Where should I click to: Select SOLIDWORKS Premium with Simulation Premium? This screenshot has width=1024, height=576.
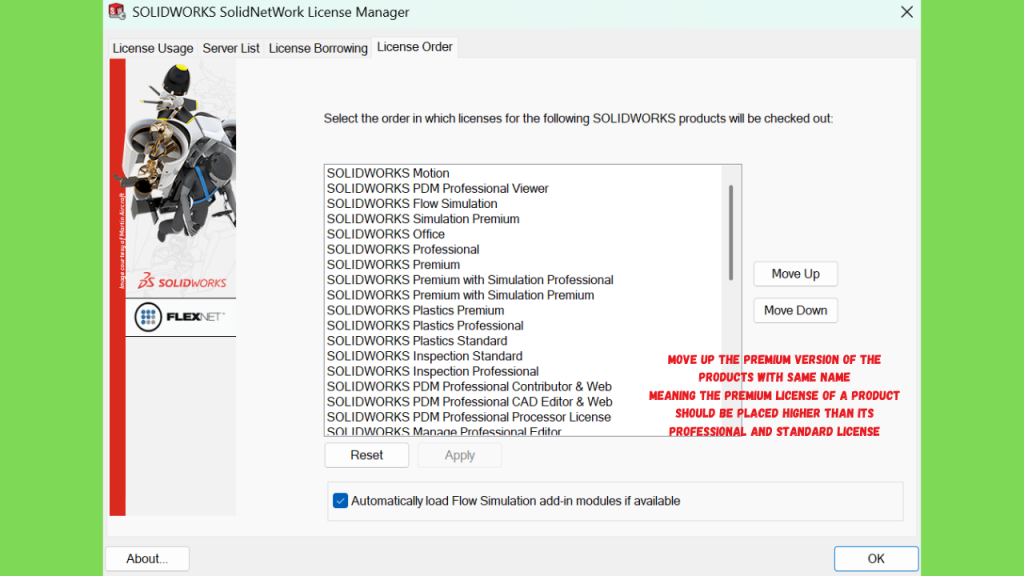pyautogui.click(x=523, y=295)
